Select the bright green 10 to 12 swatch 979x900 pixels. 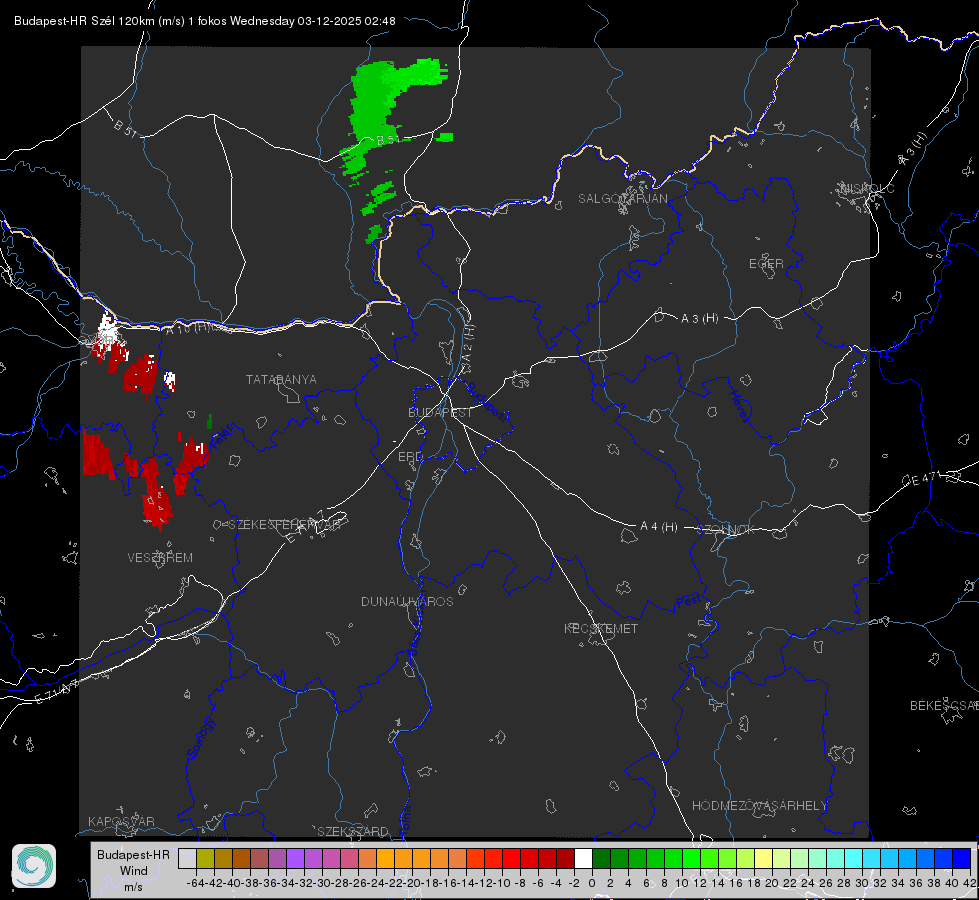click(691, 859)
